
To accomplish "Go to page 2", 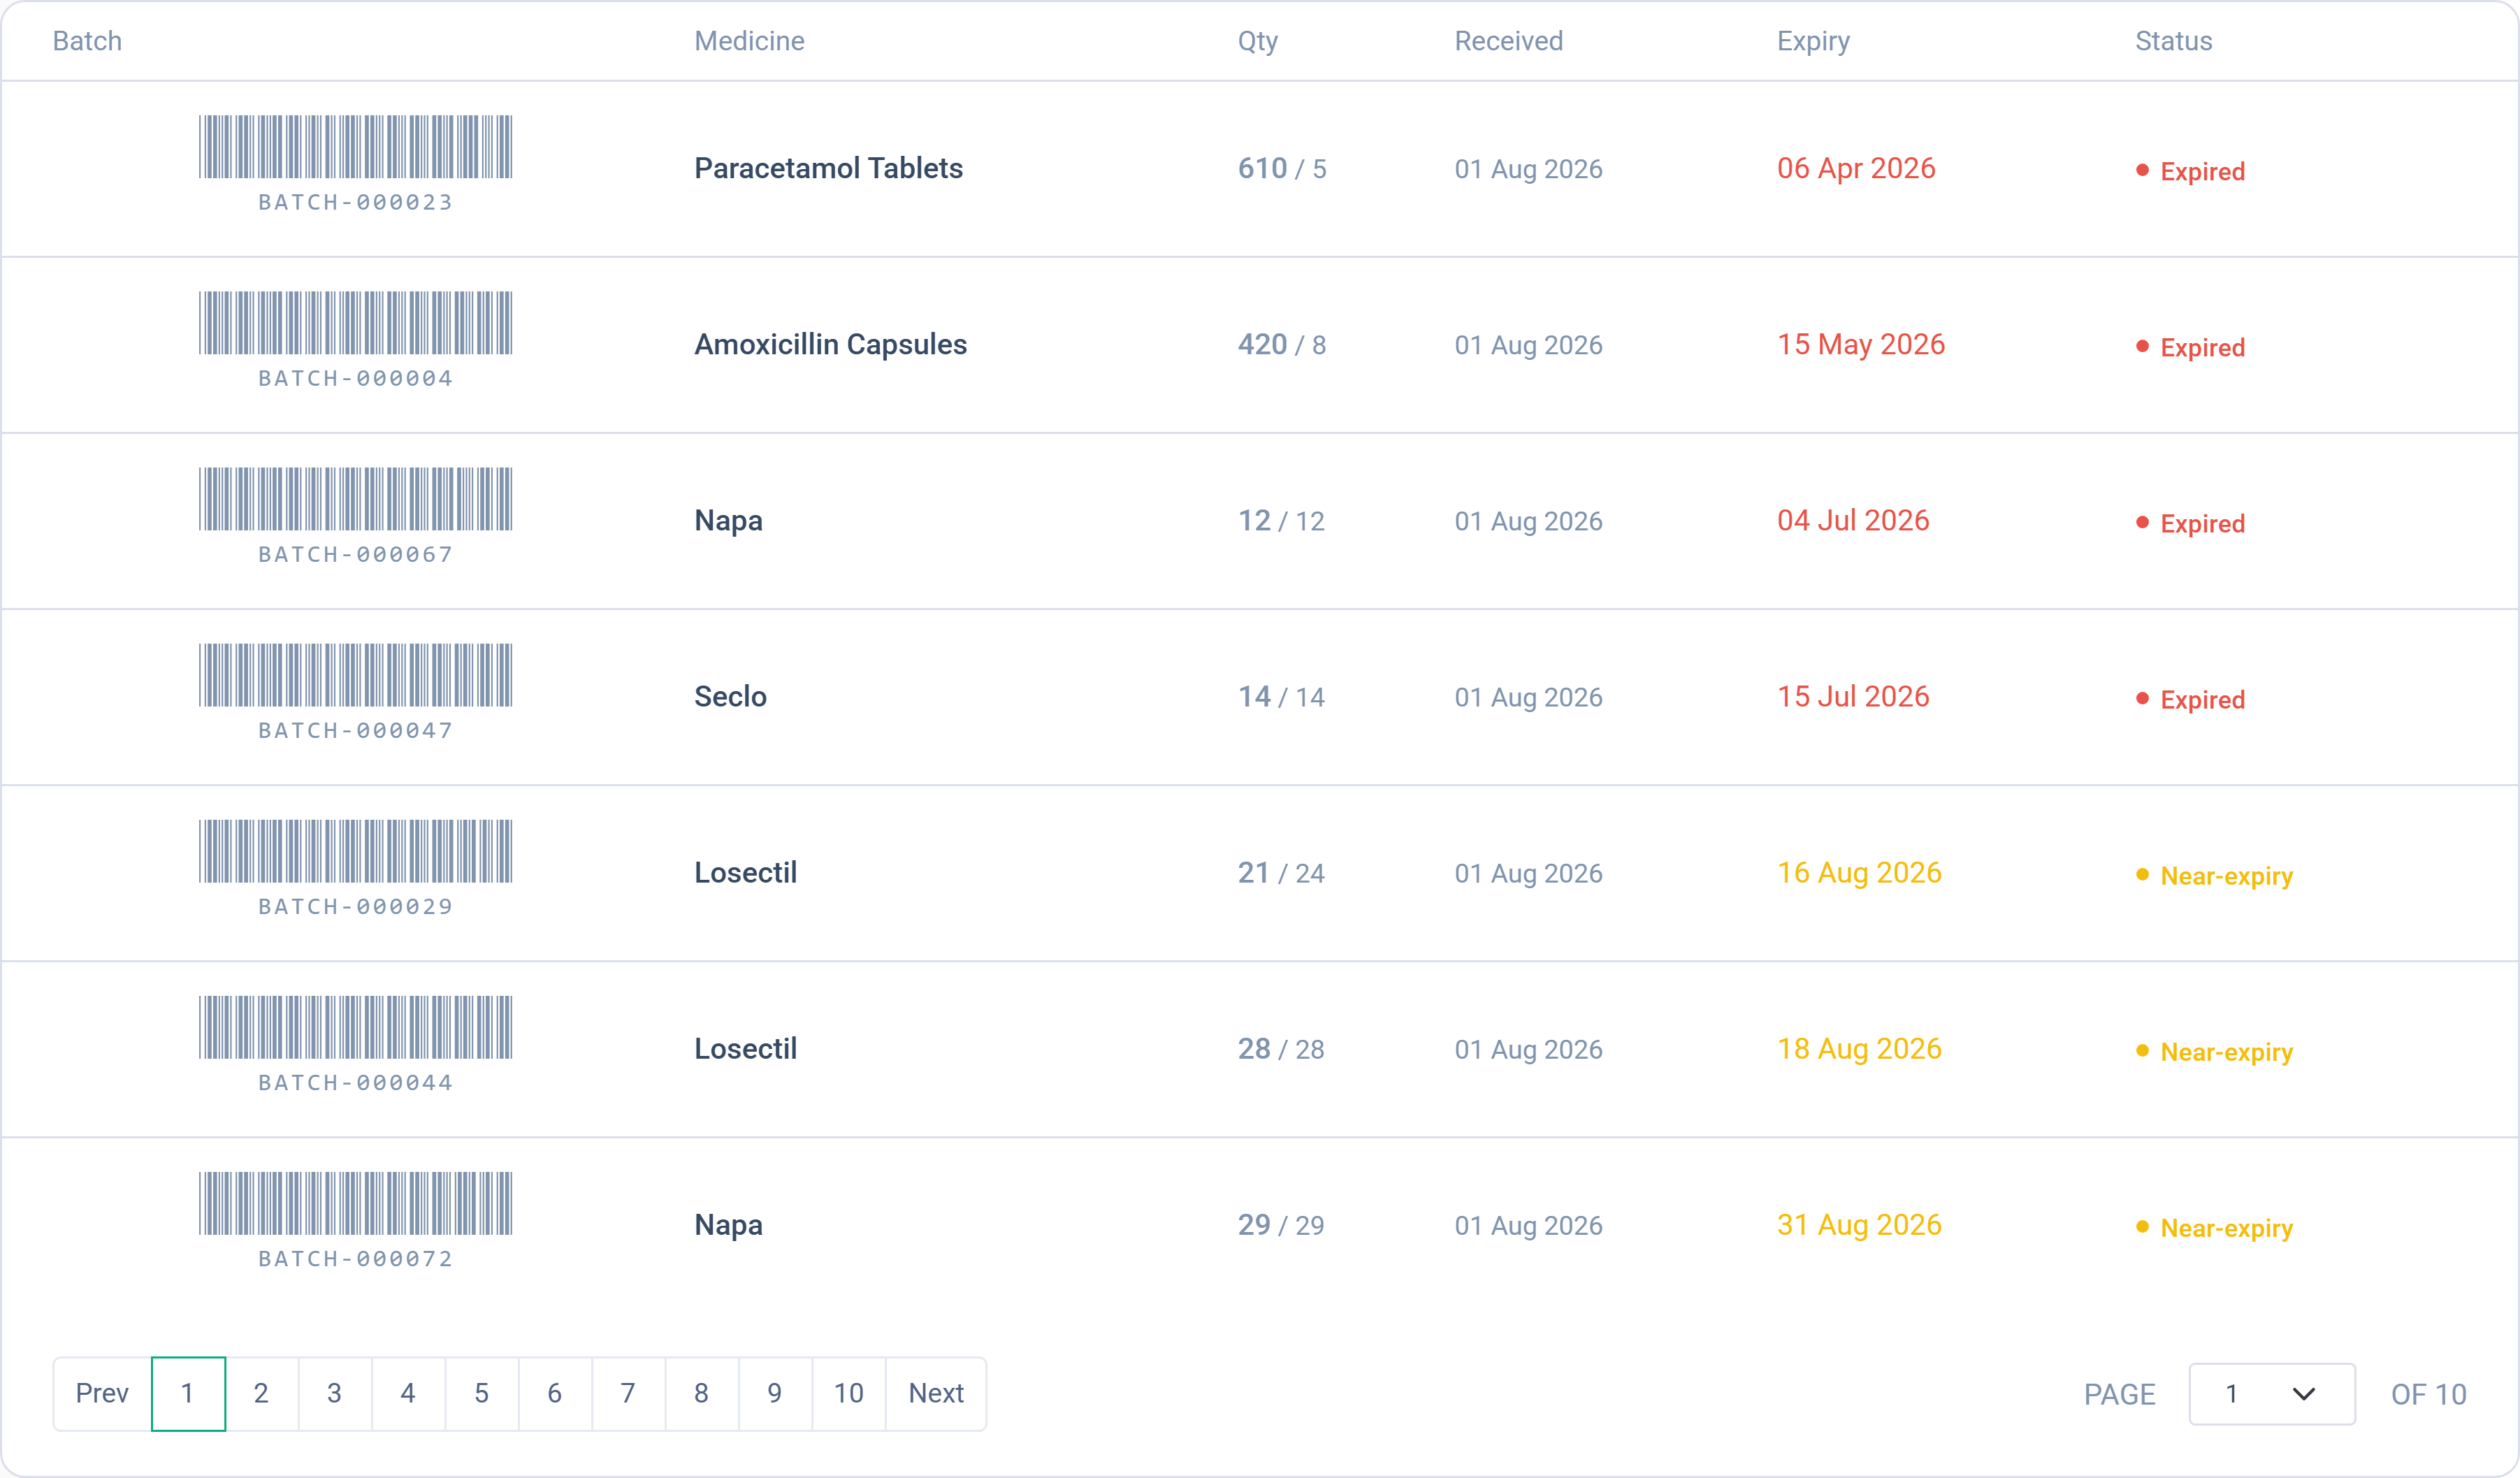I will pyautogui.click(x=261, y=1393).
